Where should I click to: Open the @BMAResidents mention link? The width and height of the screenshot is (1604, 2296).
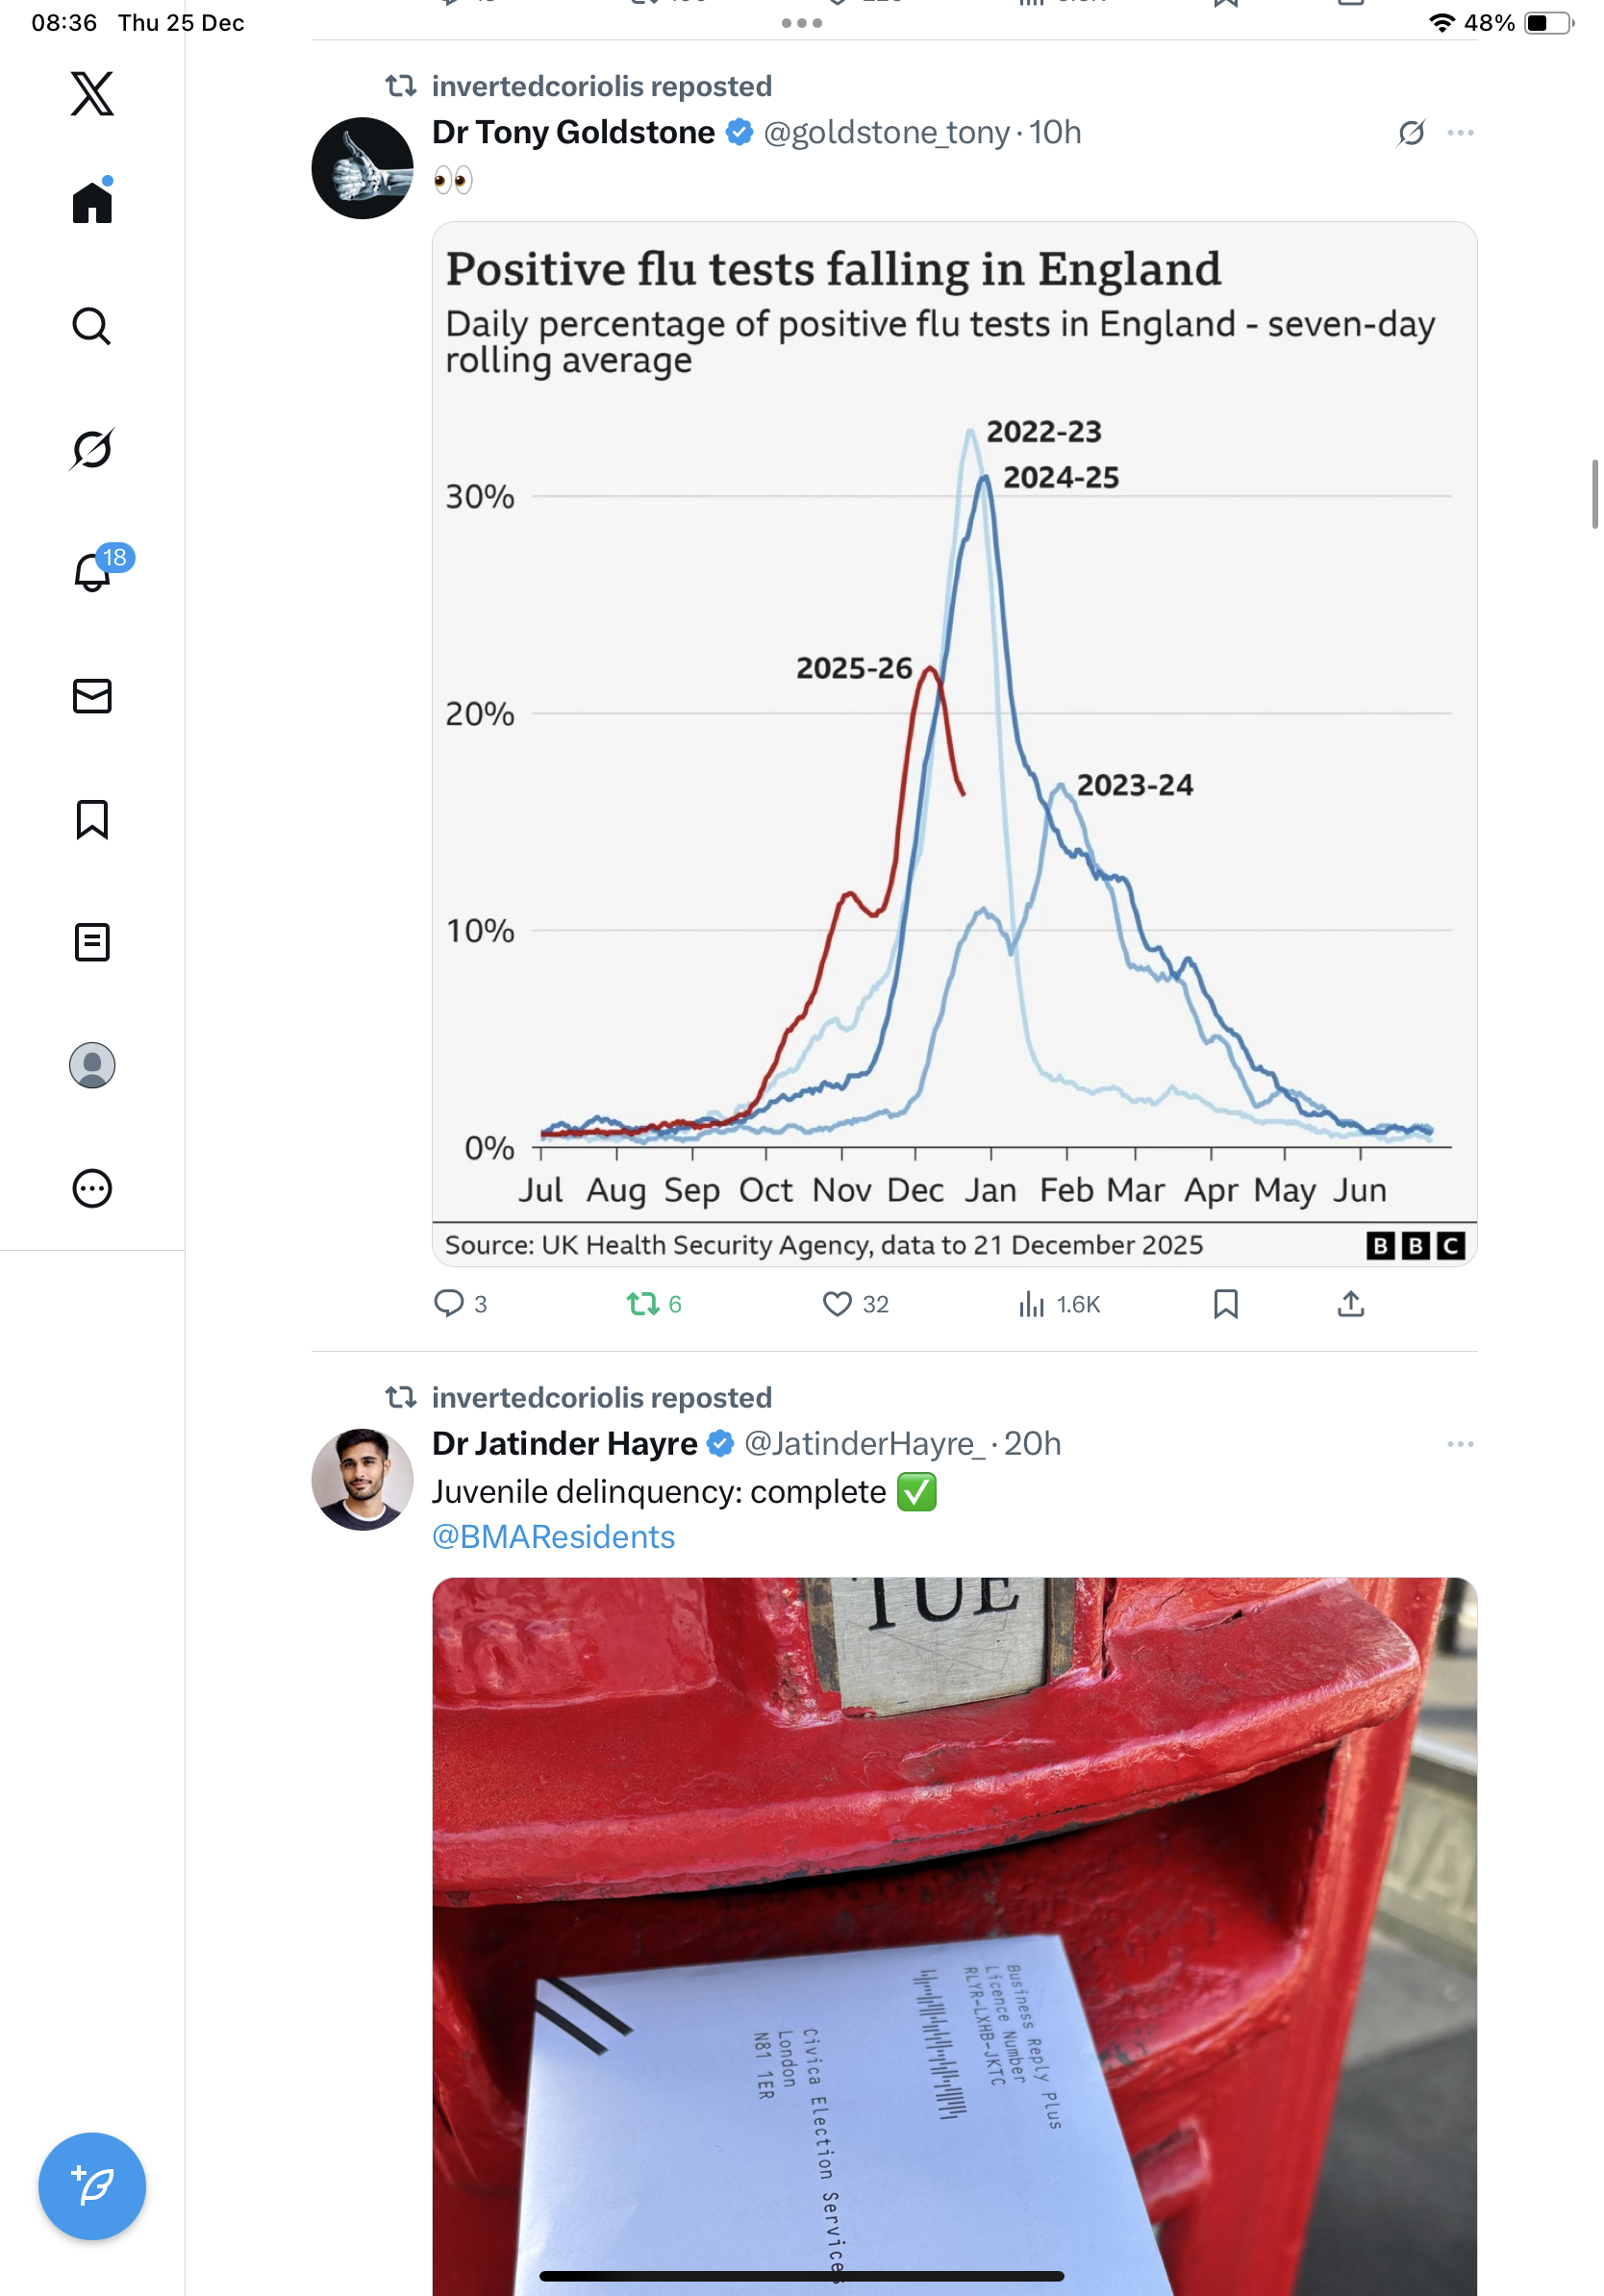pyautogui.click(x=553, y=1537)
